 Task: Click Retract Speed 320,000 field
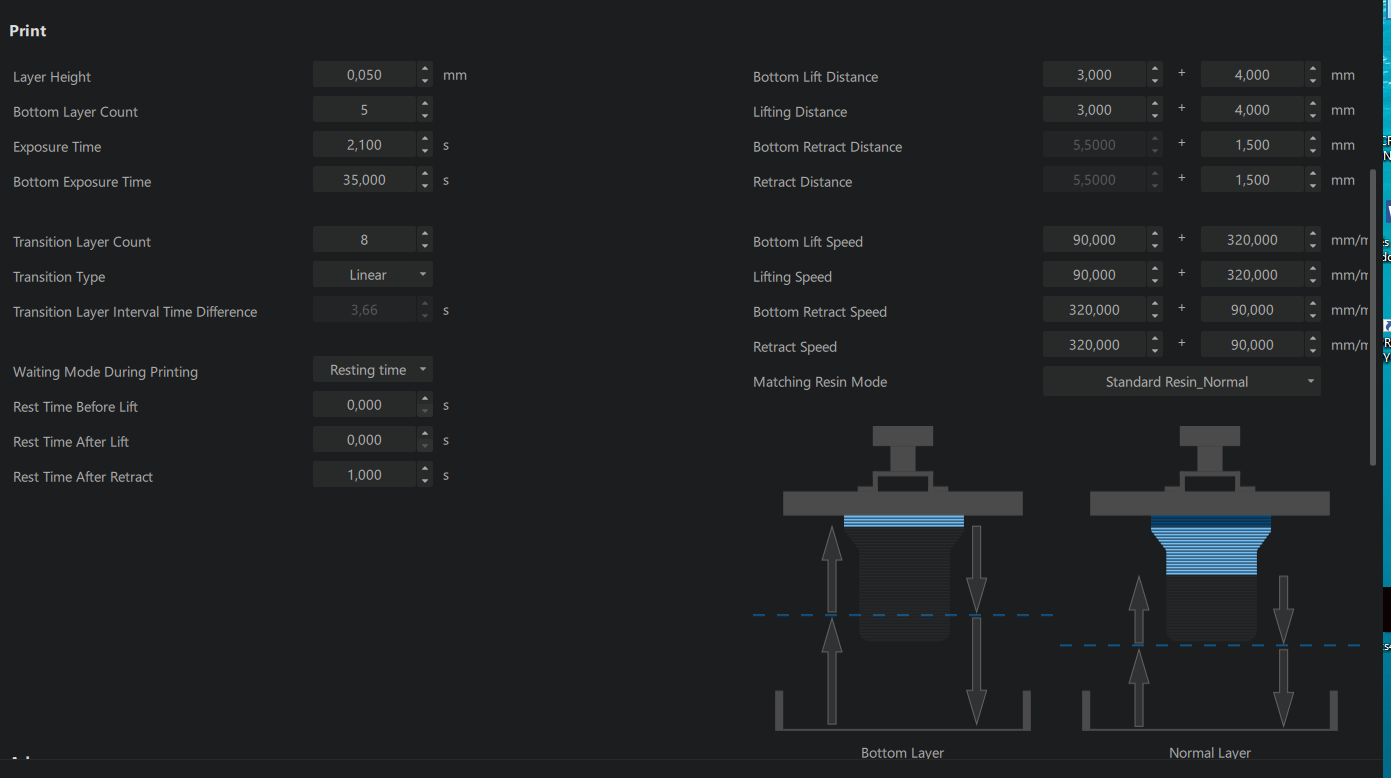1094,345
